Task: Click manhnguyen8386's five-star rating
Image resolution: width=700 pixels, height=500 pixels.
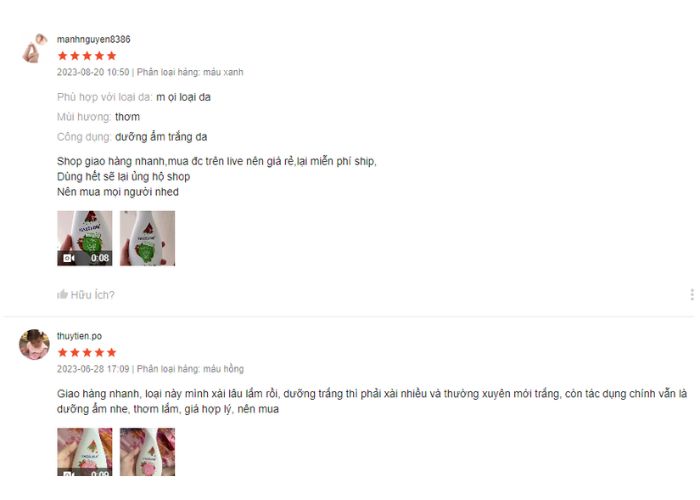Action: pos(87,56)
